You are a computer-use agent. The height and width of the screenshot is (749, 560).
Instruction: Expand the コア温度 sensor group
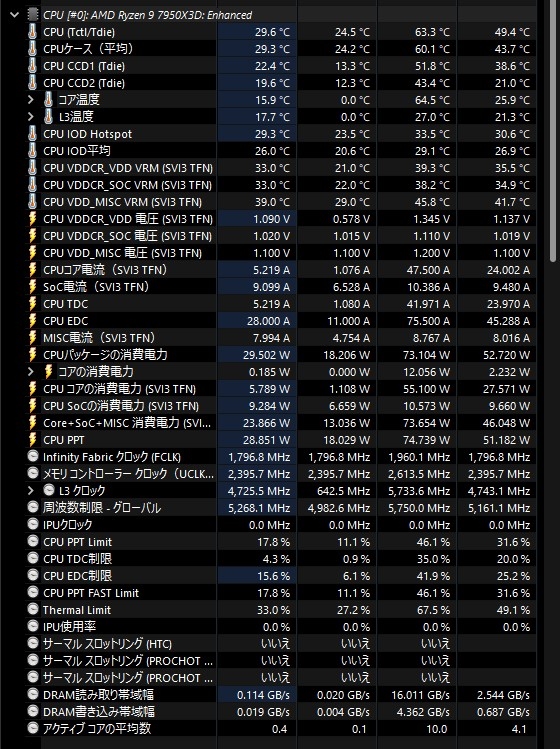[31, 100]
